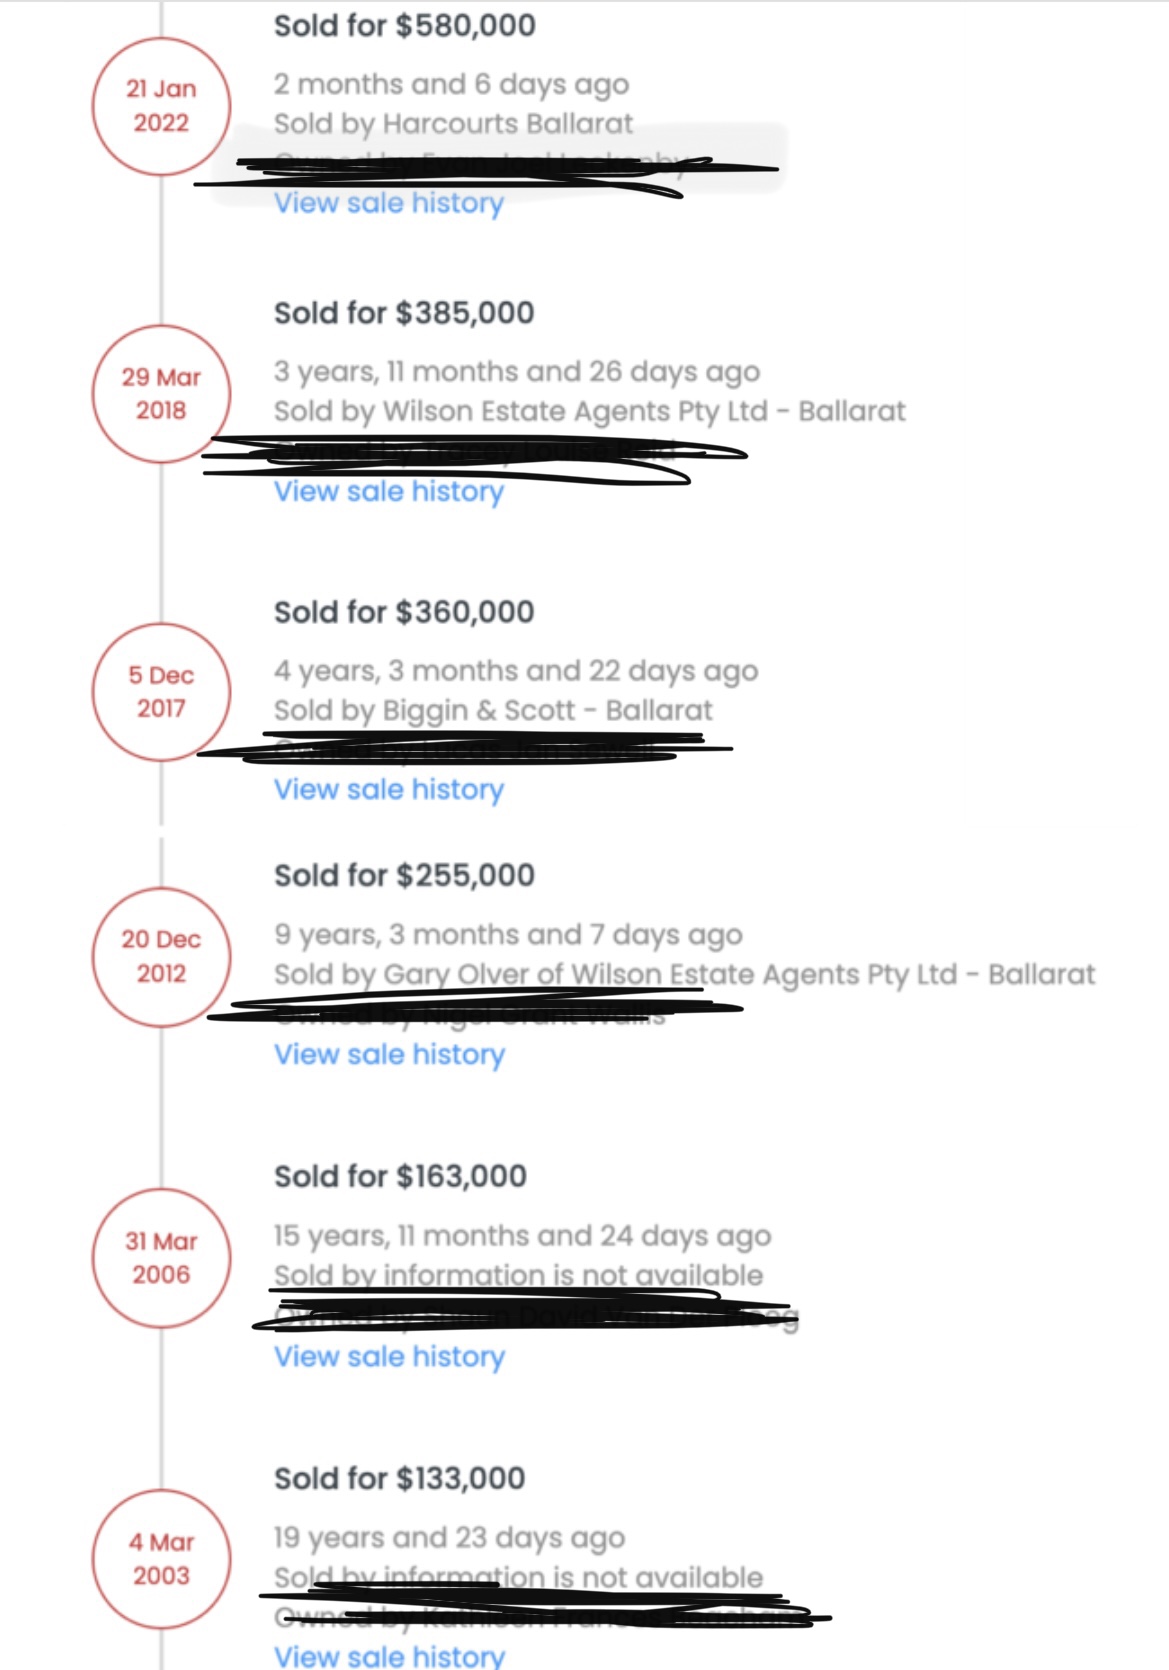Viewport: 1169px width, 1670px height.
Task: Open sale history for the $360,000 sale
Action: pyautogui.click(x=389, y=789)
